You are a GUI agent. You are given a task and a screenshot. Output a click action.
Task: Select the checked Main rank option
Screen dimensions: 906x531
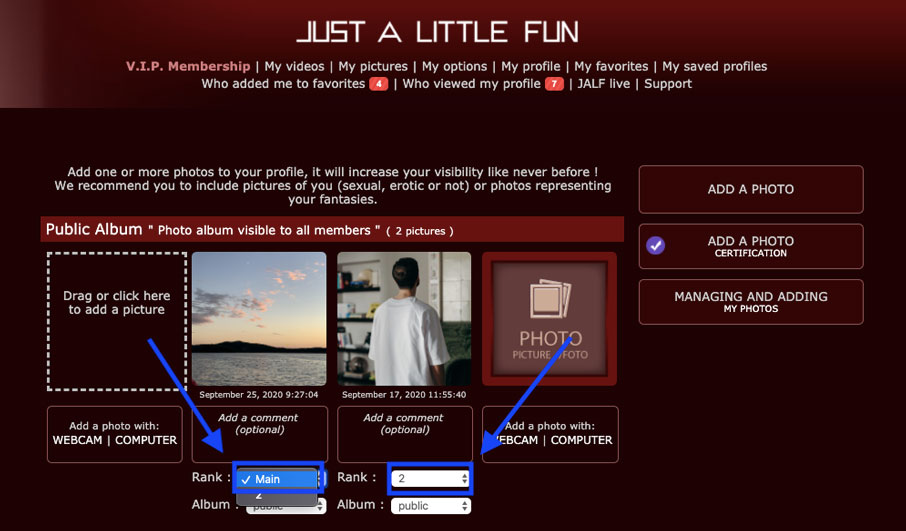tap(277, 479)
